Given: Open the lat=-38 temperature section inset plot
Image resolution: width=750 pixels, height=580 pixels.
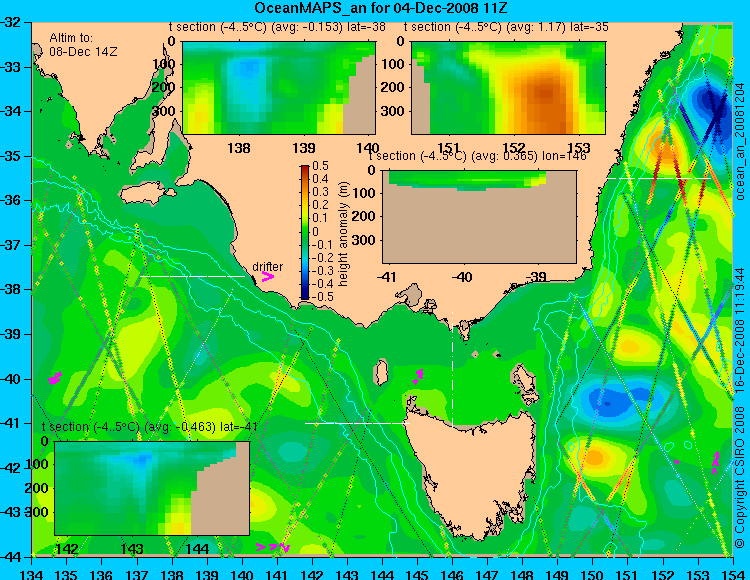Looking at the screenshot, I should pos(279,88).
